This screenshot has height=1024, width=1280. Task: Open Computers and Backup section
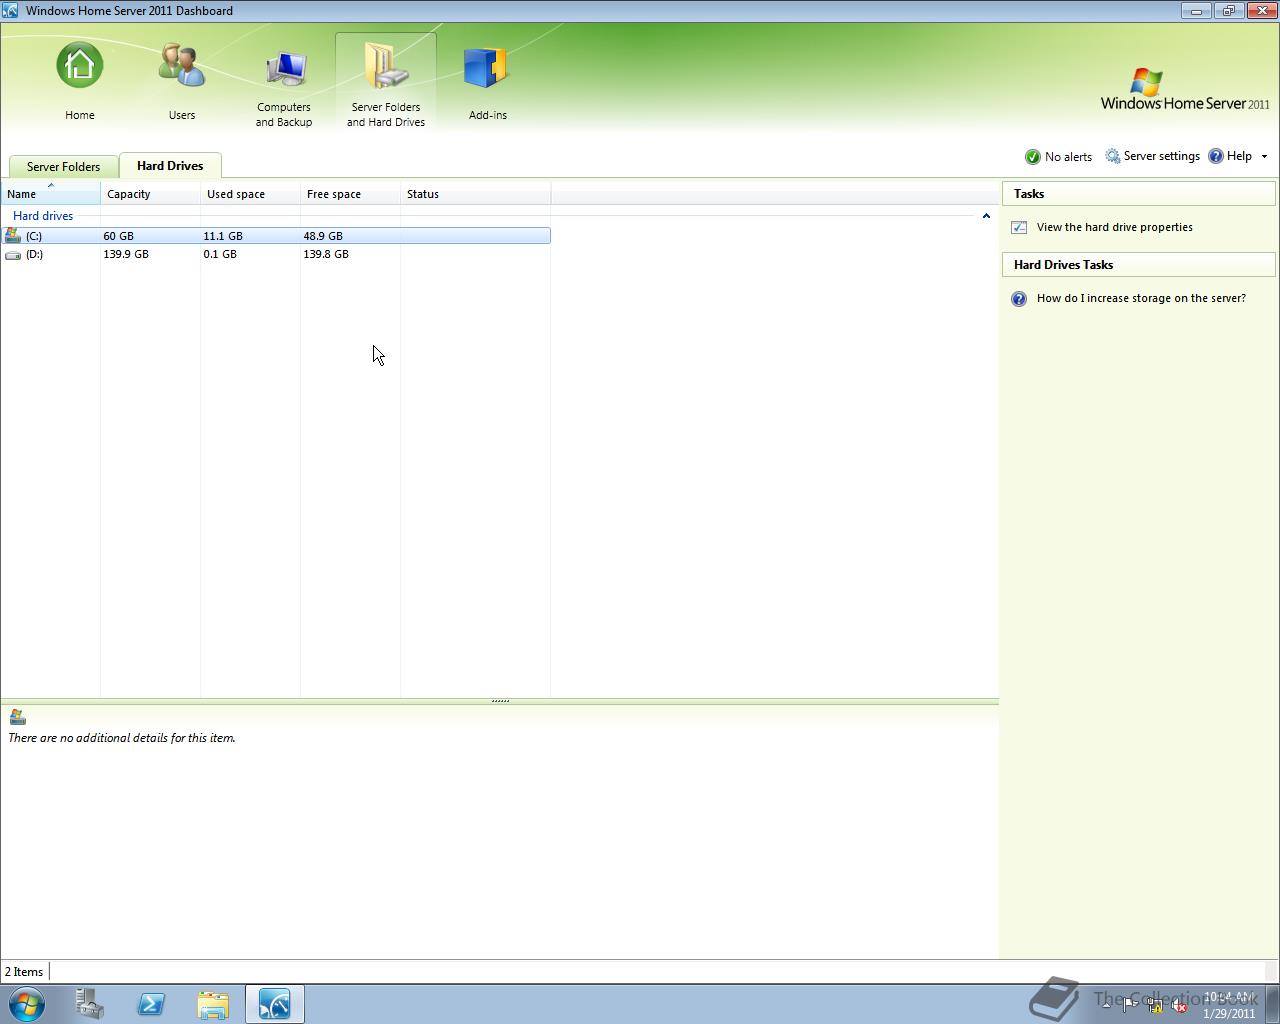(284, 82)
